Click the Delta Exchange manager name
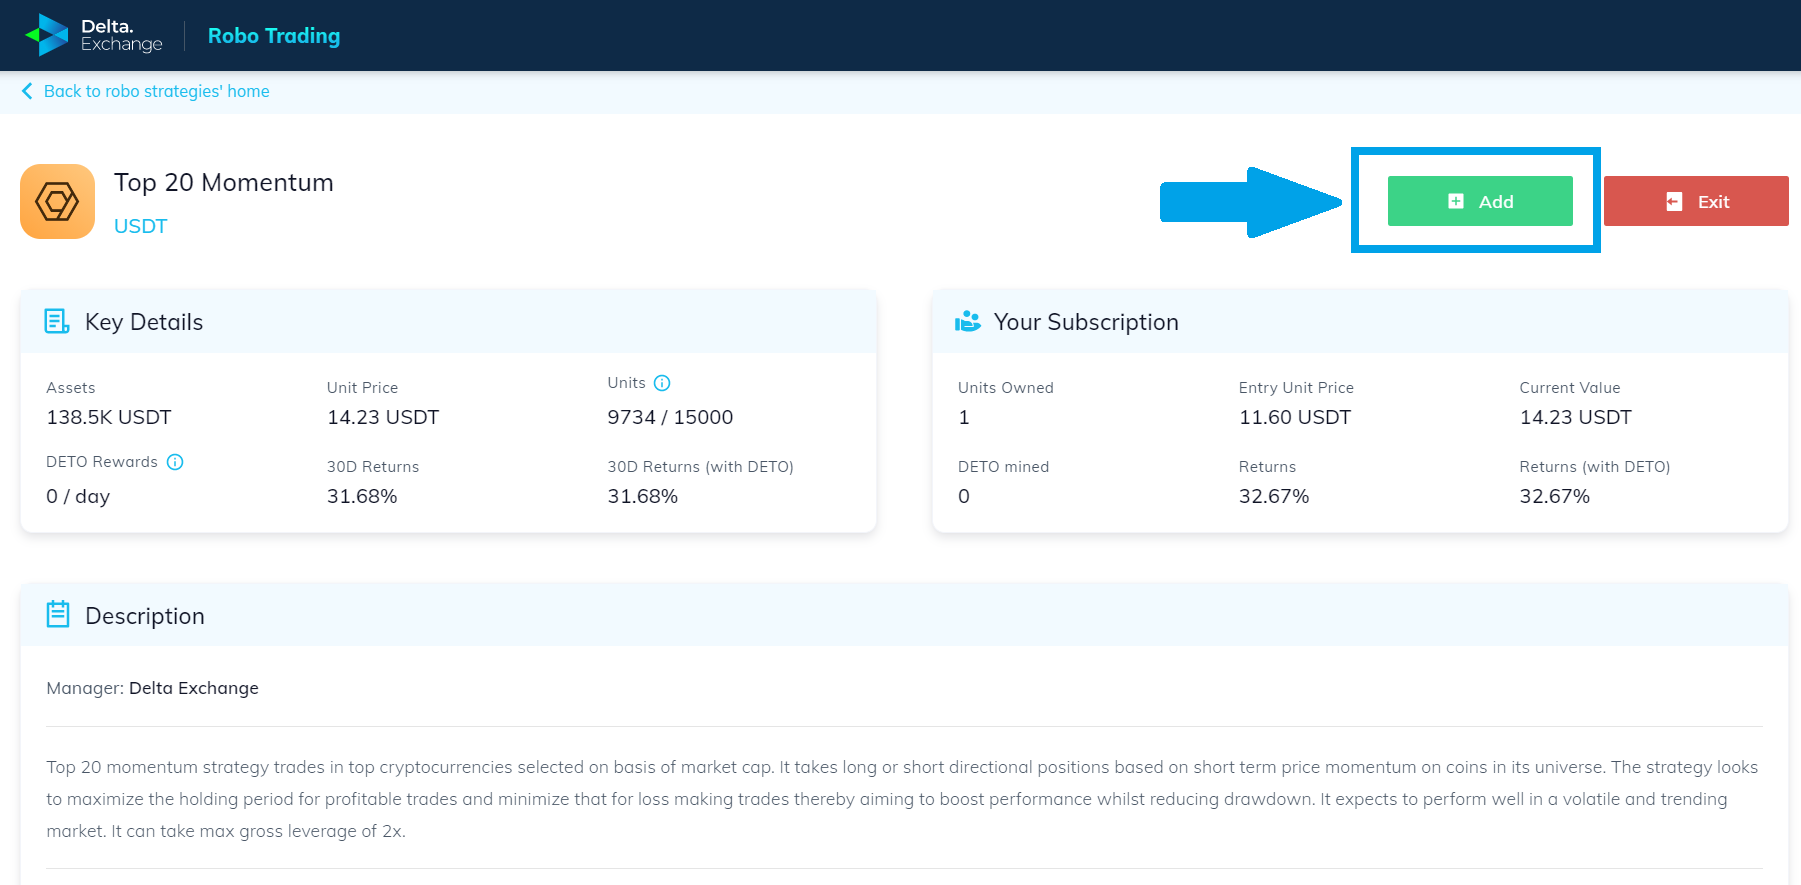The width and height of the screenshot is (1801, 885). (194, 688)
